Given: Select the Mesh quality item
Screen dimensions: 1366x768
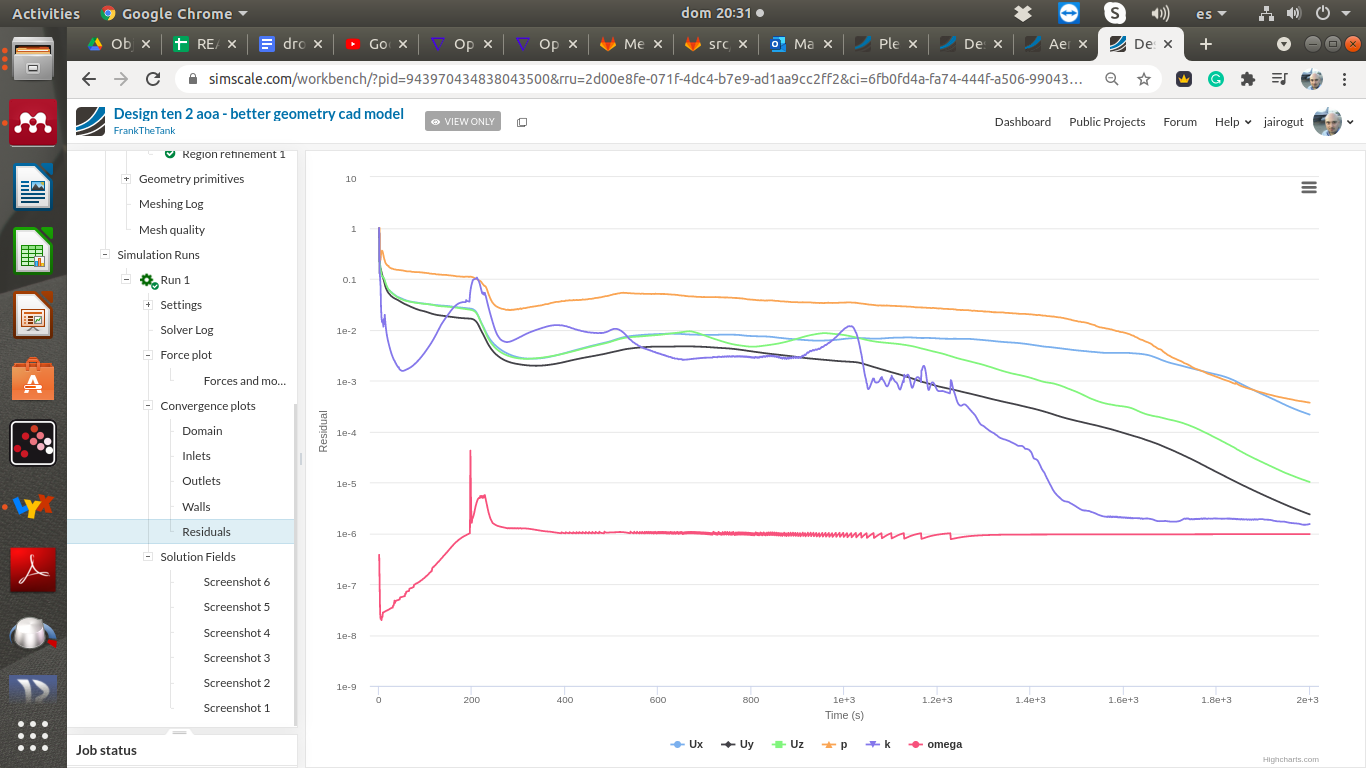Looking at the screenshot, I should coord(172,230).
